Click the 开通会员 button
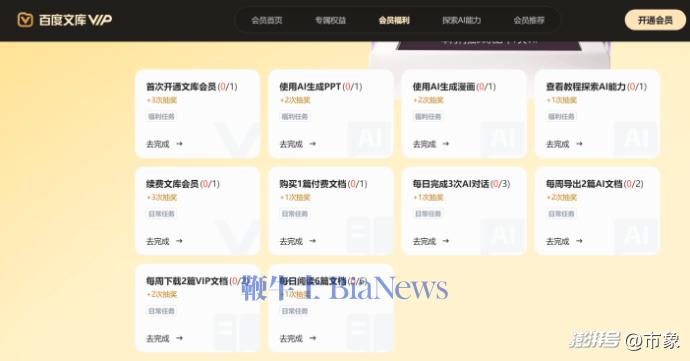Screen dimensions: 690x361 655,20
